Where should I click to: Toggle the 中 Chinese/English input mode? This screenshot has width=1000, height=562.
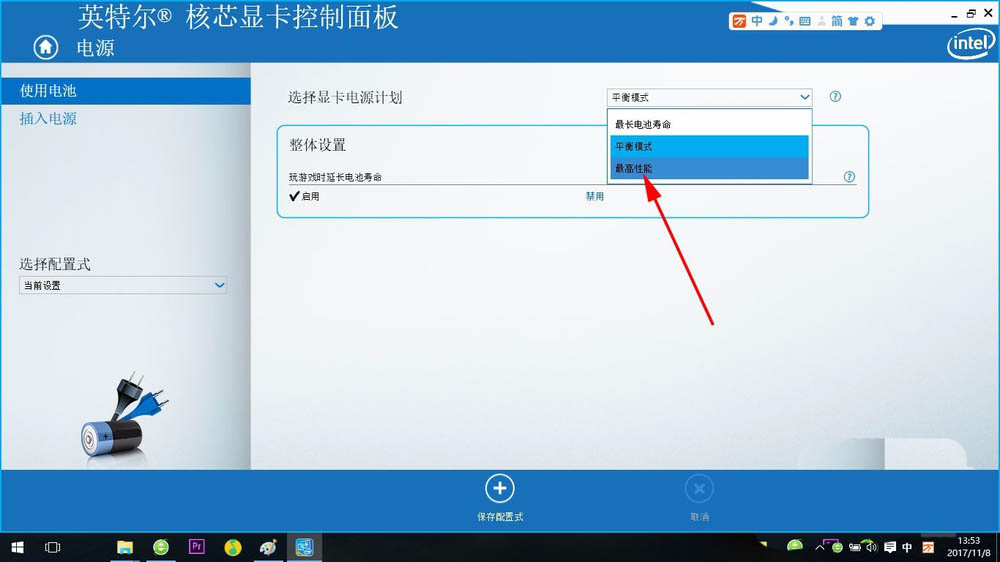click(756, 21)
